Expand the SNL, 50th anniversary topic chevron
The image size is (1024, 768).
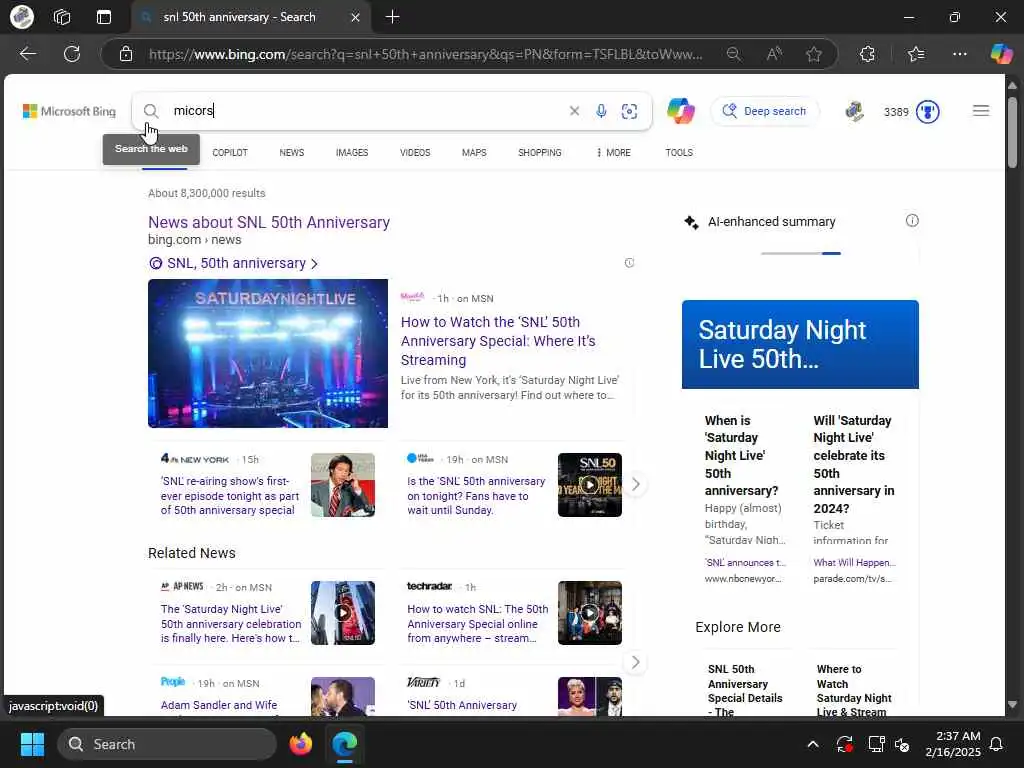click(314, 263)
